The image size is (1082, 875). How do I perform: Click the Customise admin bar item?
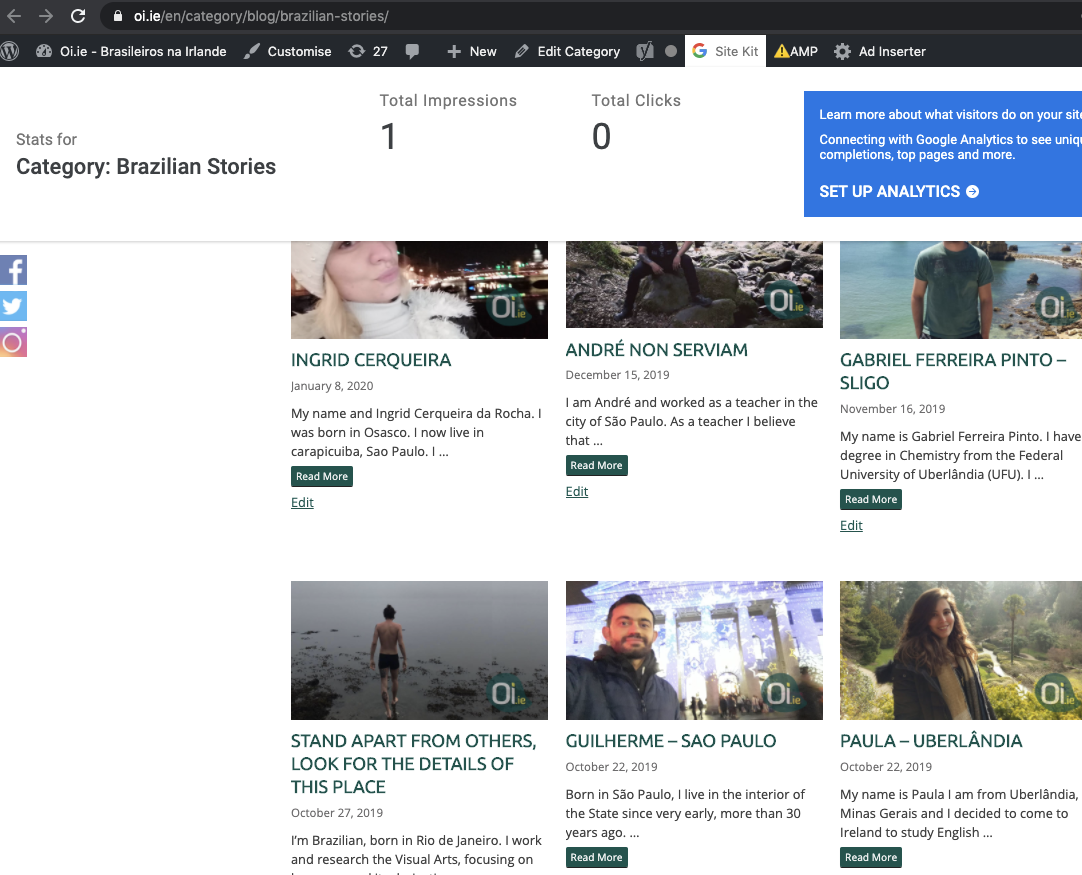pyautogui.click(x=288, y=51)
